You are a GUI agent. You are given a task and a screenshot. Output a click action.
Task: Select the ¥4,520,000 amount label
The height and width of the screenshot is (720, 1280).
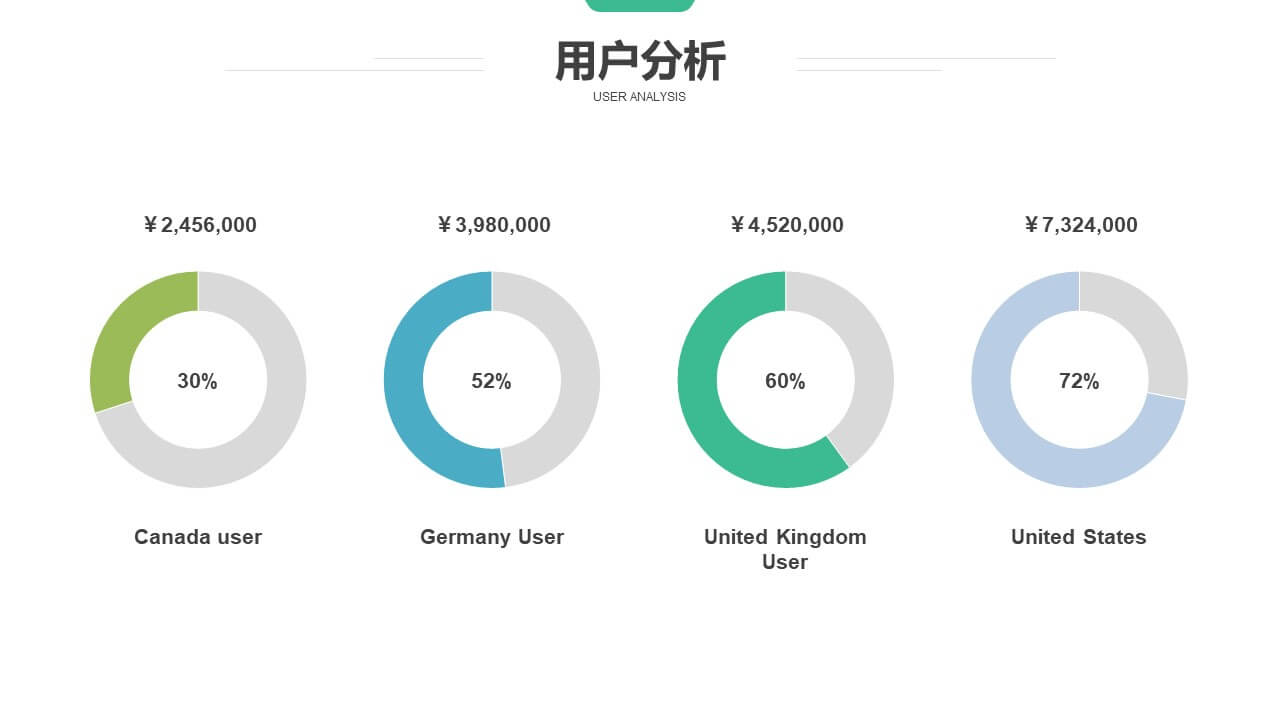click(x=786, y=225)
